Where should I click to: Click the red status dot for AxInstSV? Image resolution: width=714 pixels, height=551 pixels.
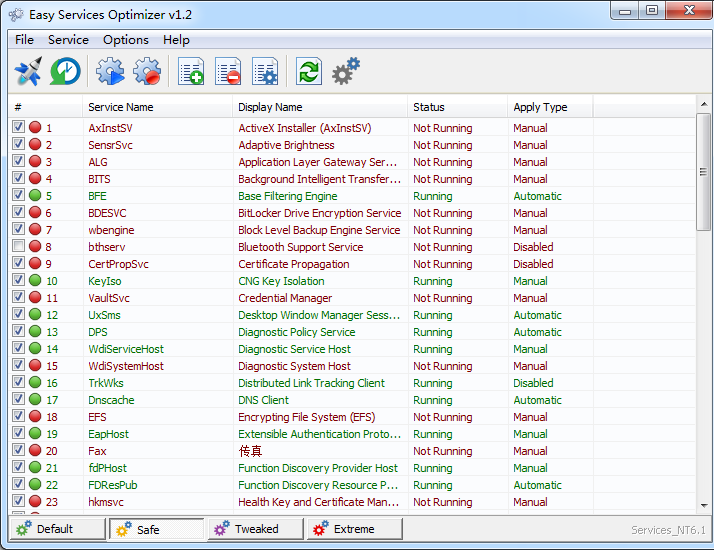[x=35, y=128]
